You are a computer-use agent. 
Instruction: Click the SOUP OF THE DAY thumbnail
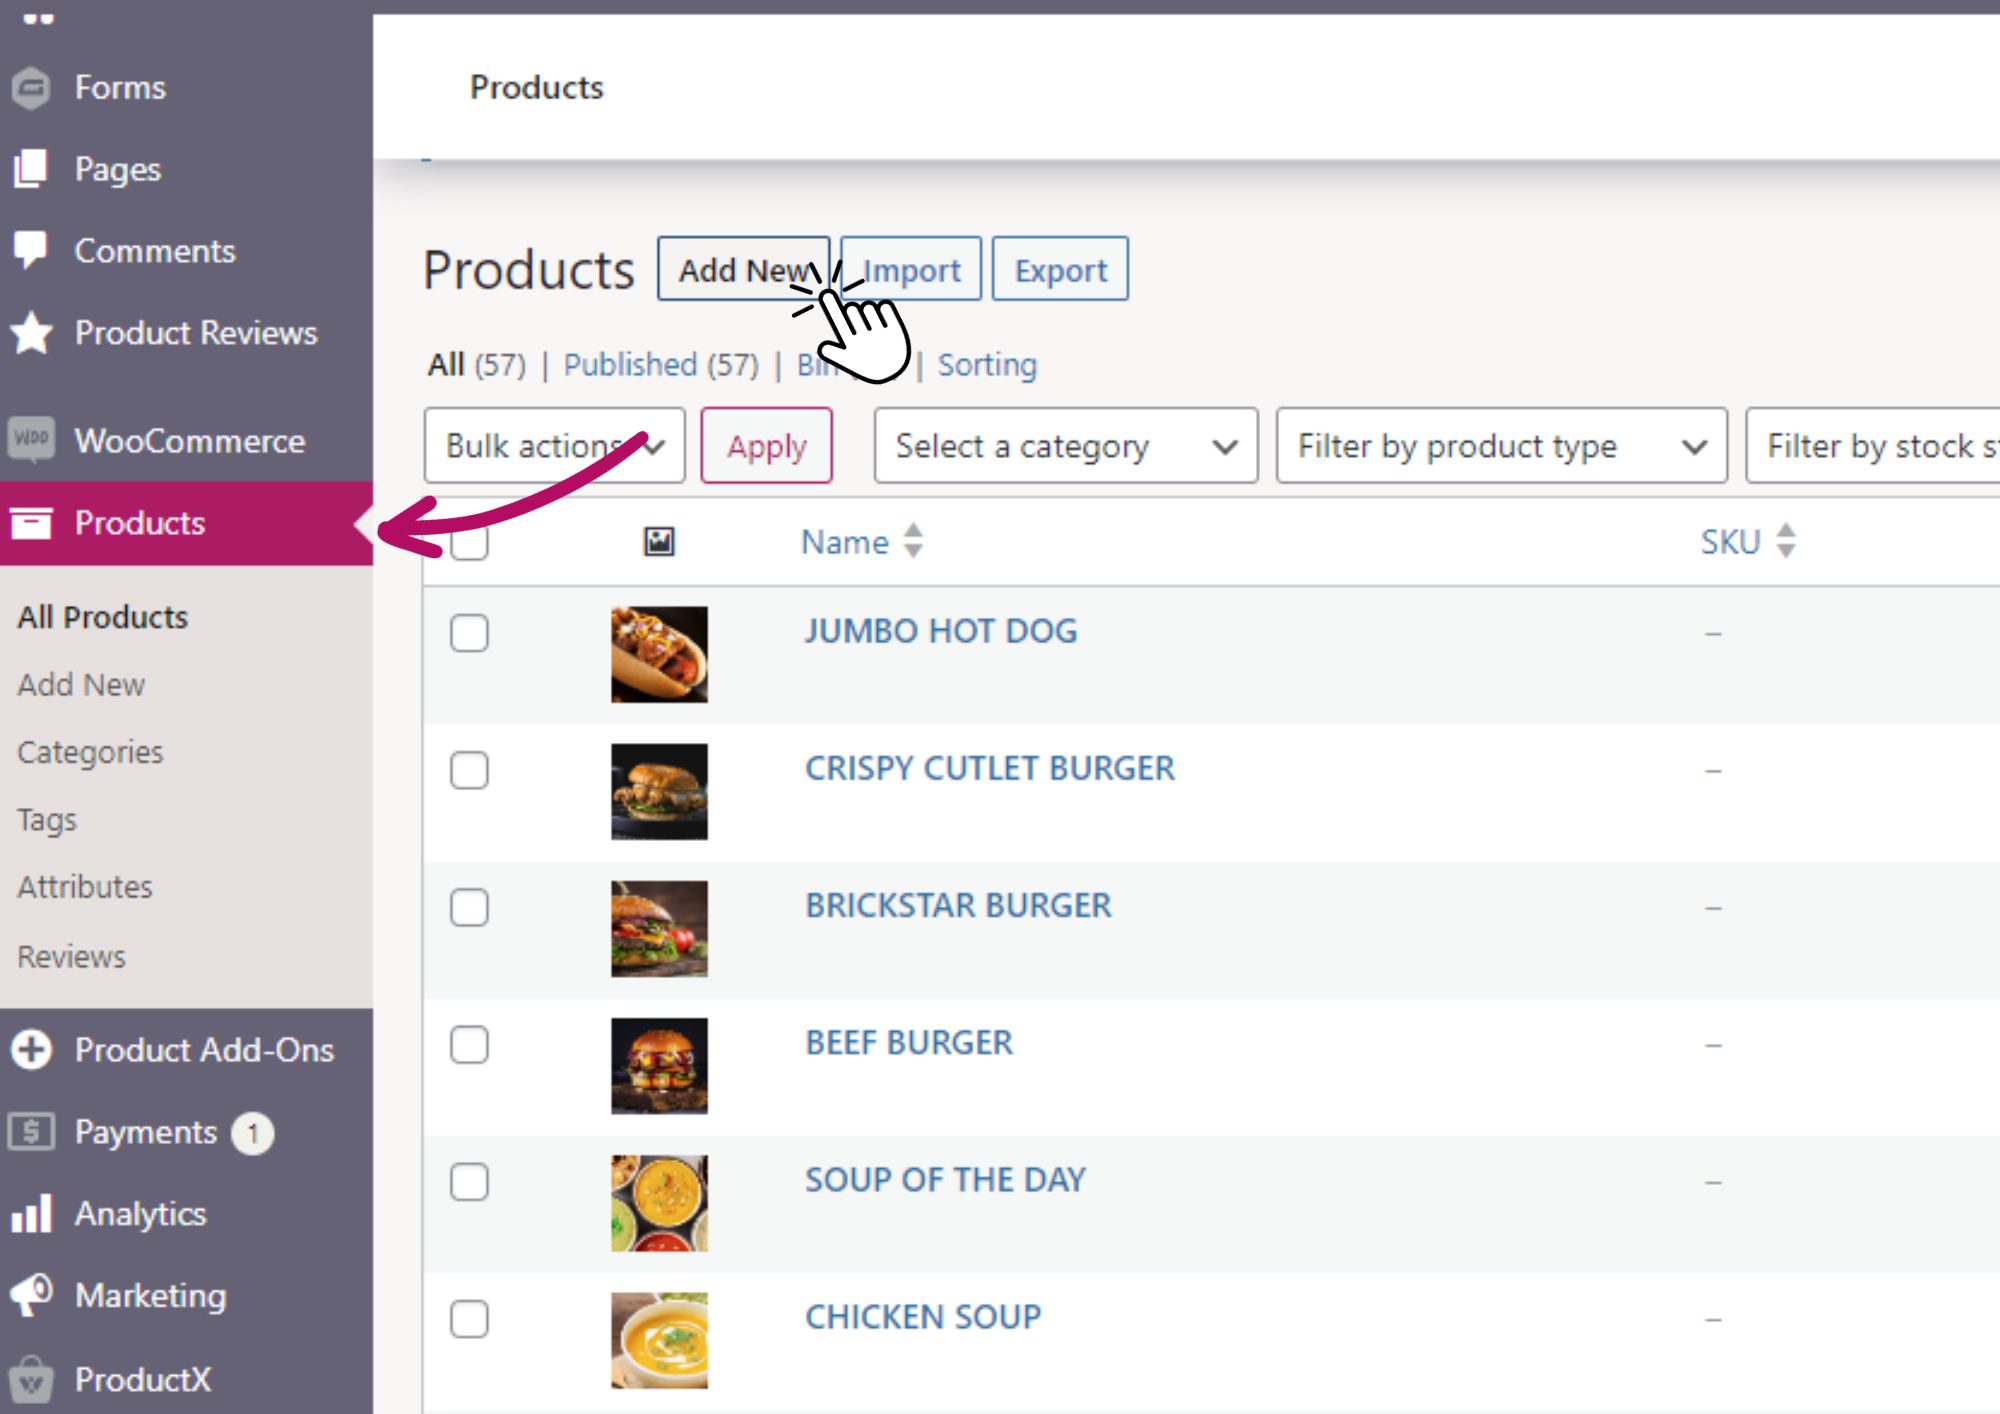click(x=659, y=1203)
